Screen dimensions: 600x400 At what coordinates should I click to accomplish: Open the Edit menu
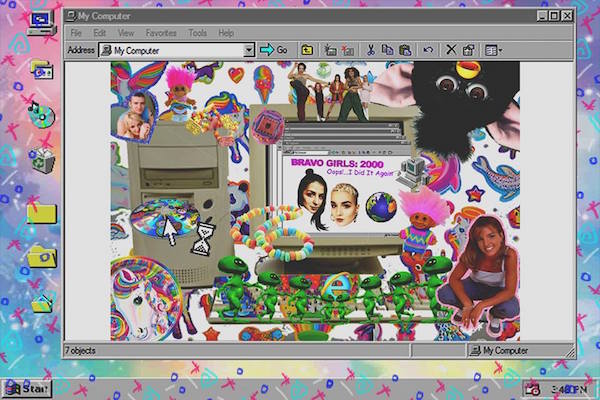(x=99, y=33)
